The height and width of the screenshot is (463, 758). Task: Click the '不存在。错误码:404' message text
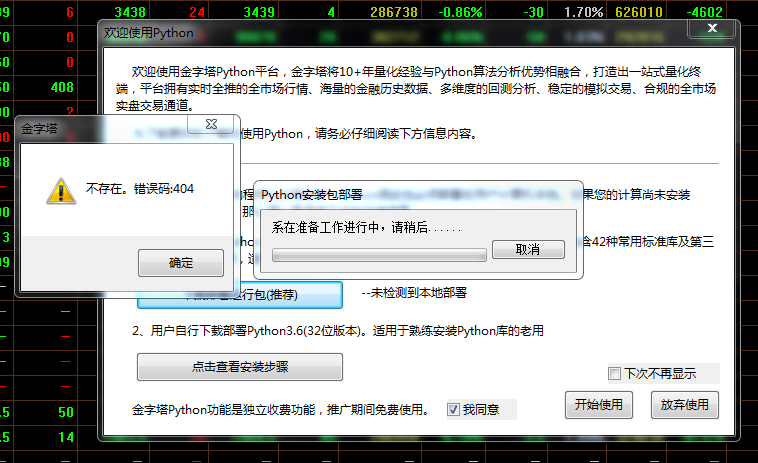140,188
